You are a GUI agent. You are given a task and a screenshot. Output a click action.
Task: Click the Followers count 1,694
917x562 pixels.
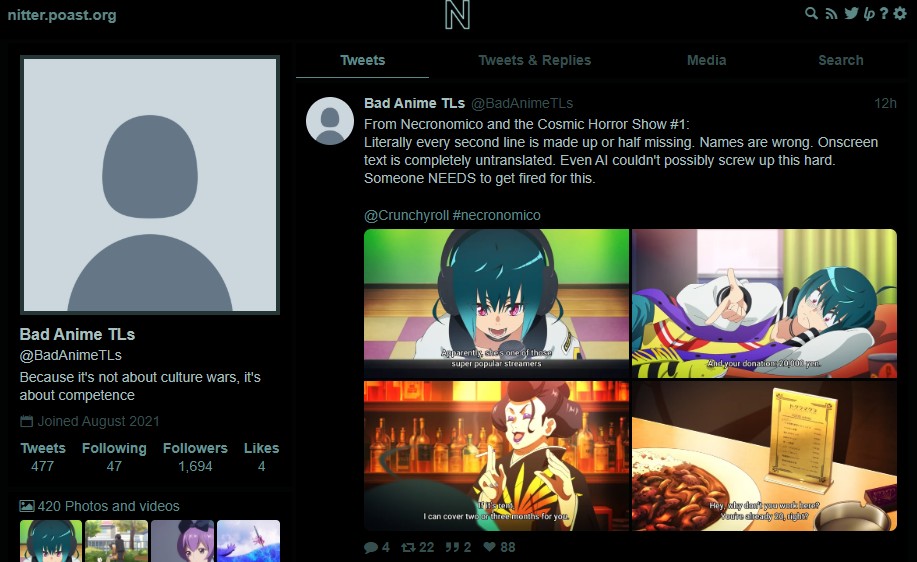(195, 466)
